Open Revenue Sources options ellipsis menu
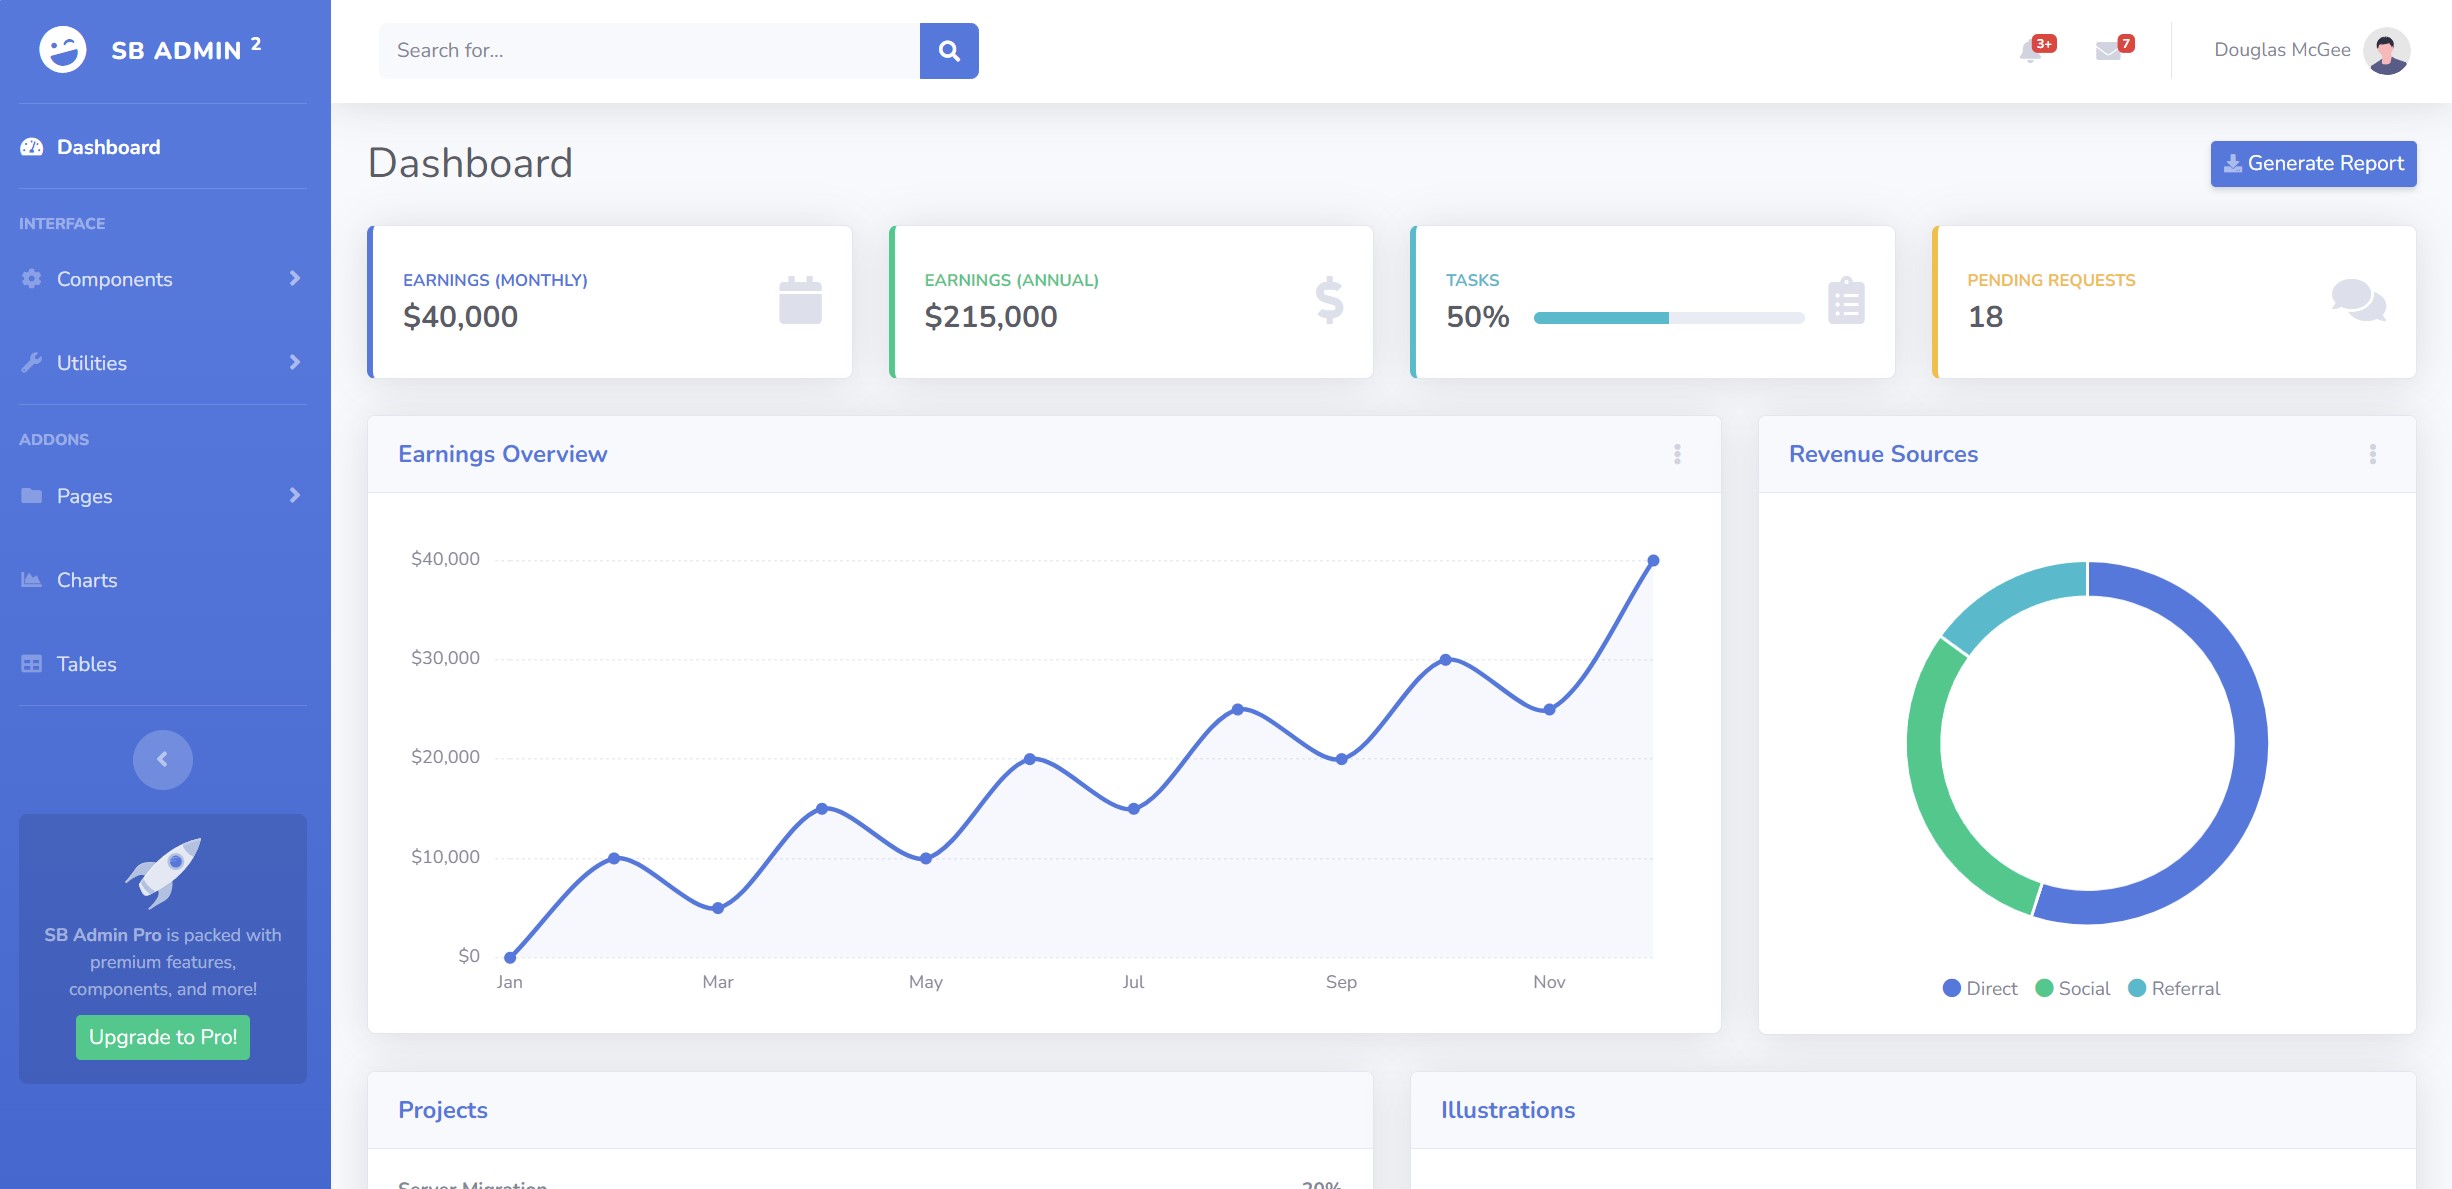 (x=2372, y=454)
